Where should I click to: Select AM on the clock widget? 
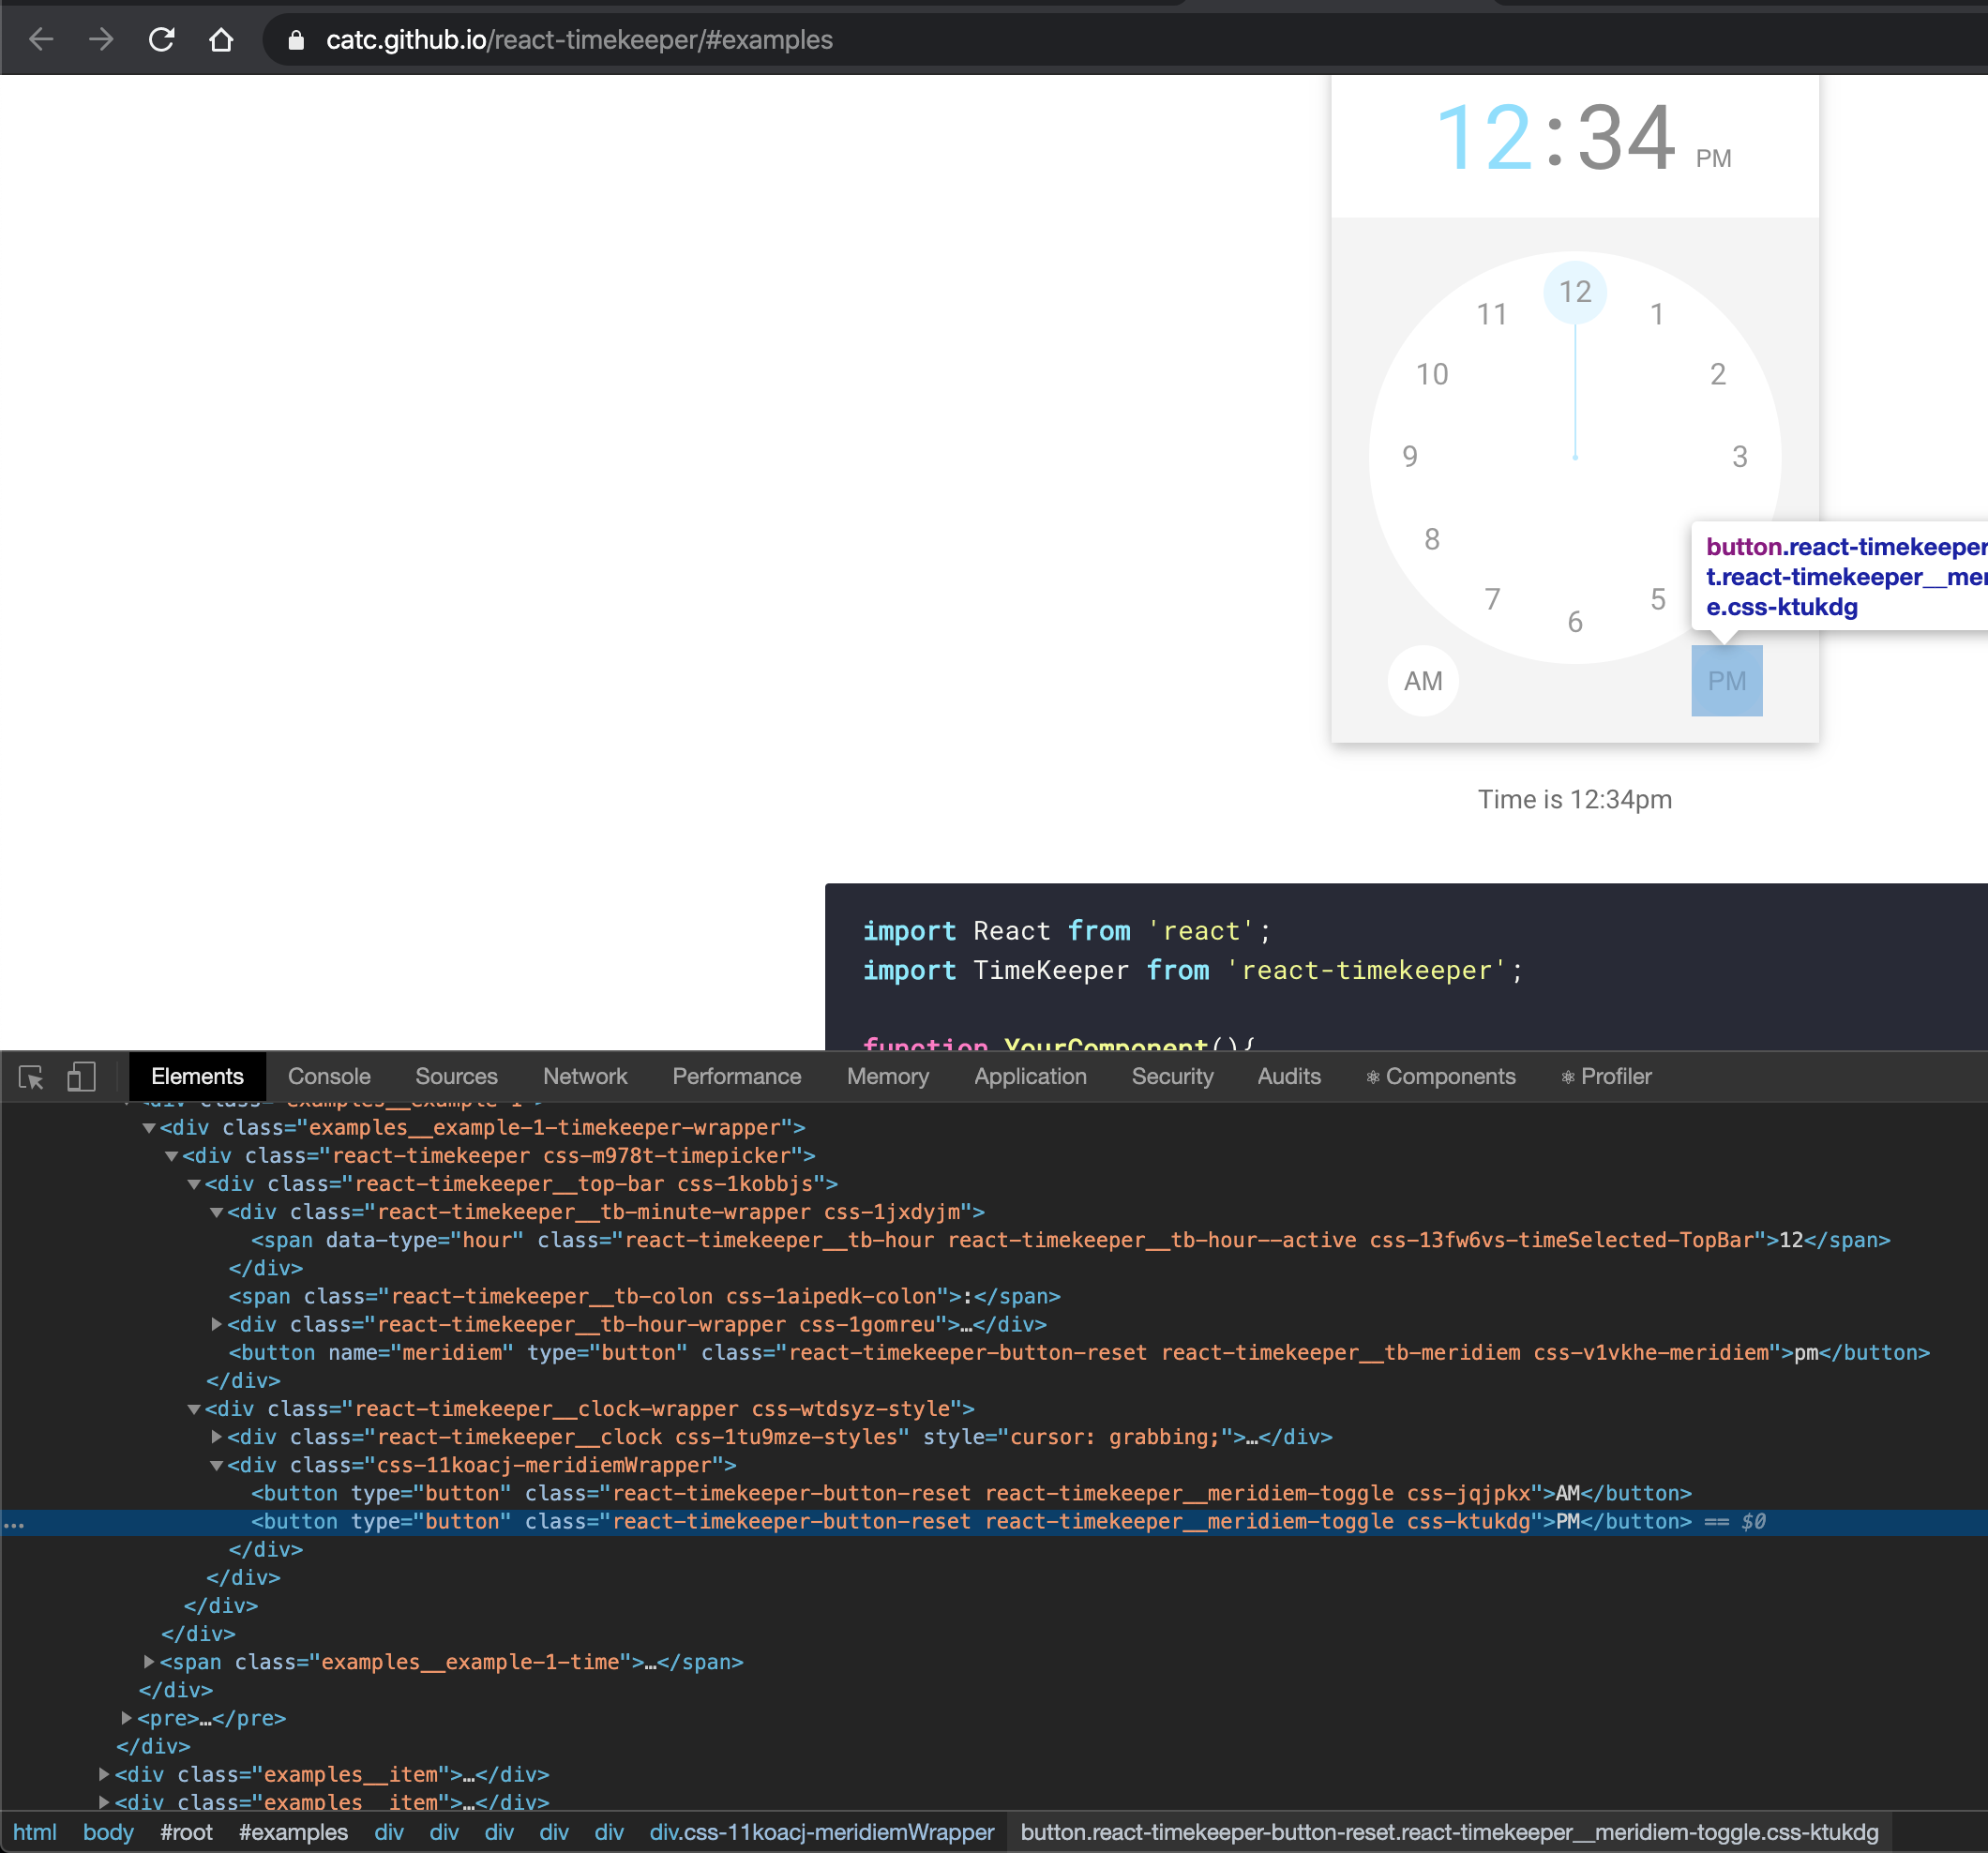tap(1423, 680)
